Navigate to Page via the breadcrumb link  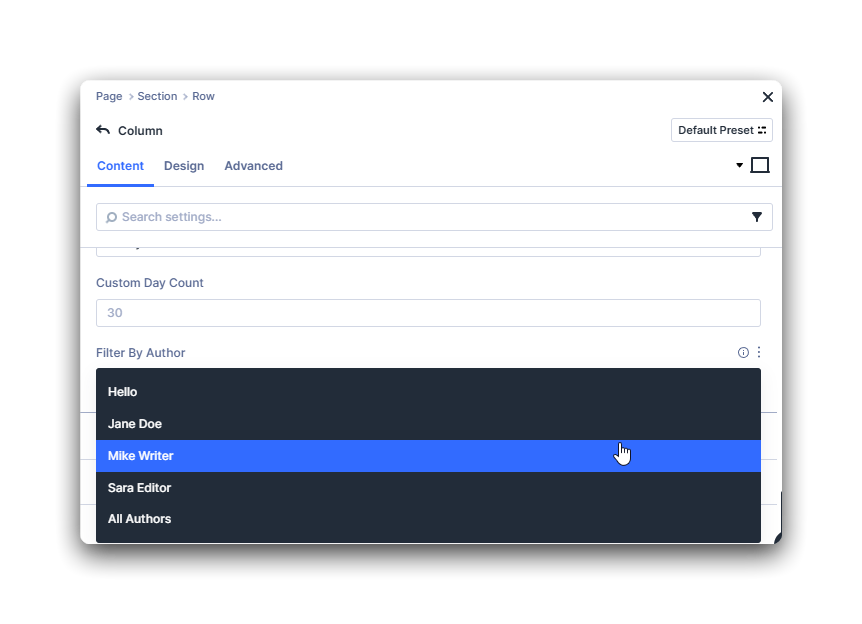[108, 96]
